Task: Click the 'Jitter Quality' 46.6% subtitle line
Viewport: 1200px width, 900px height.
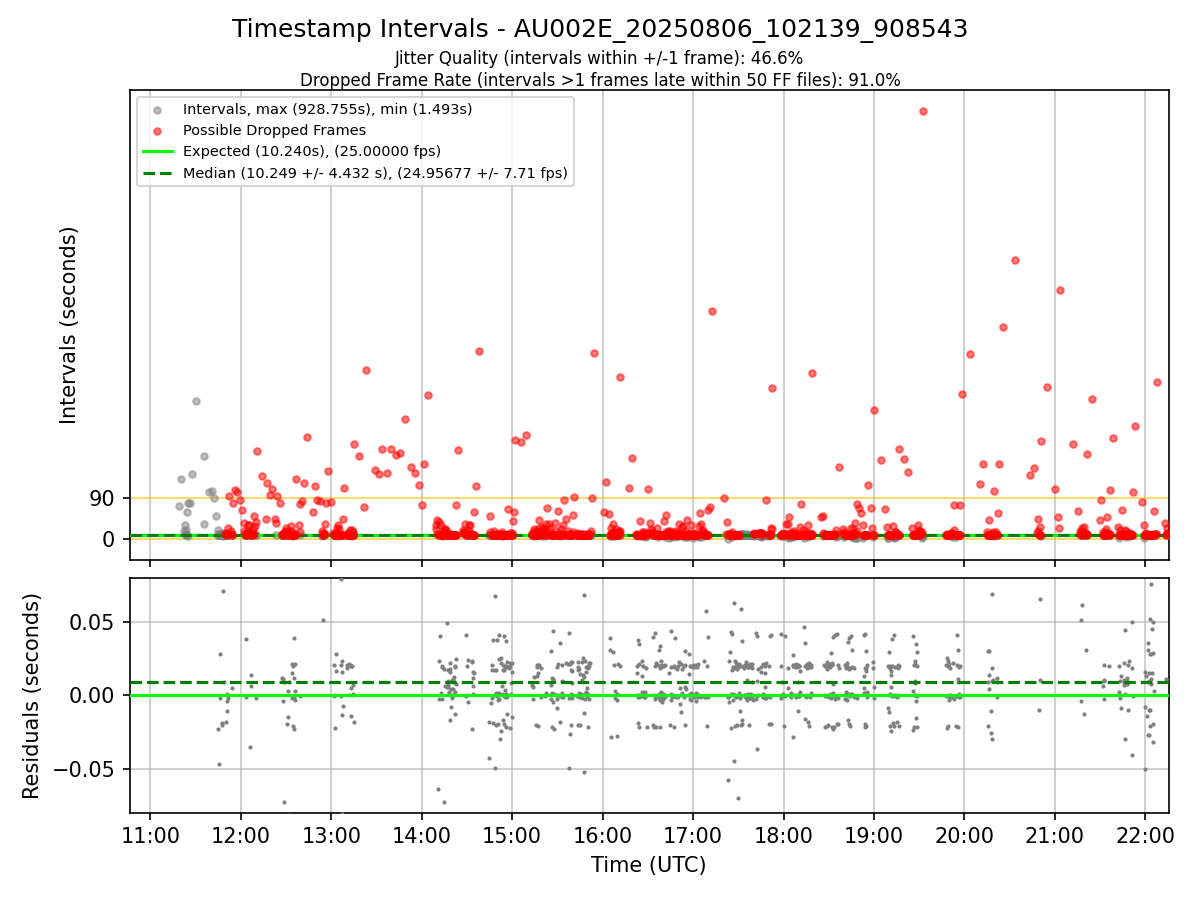Action: (x=599, y=58)
